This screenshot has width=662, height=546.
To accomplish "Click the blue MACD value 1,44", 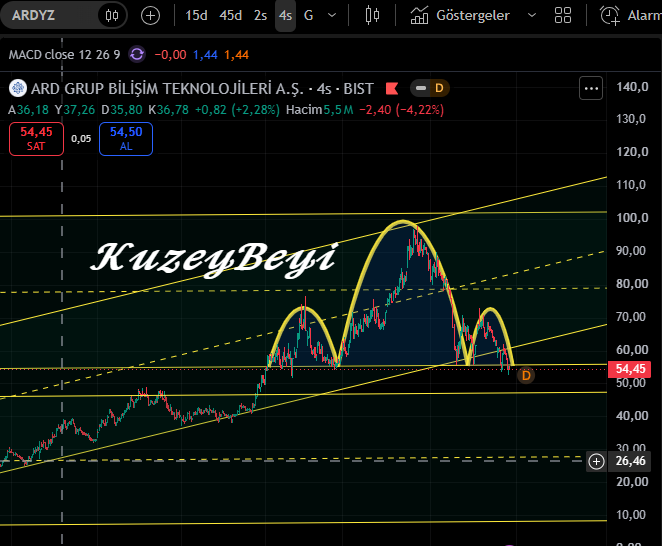I will point(205,54).
